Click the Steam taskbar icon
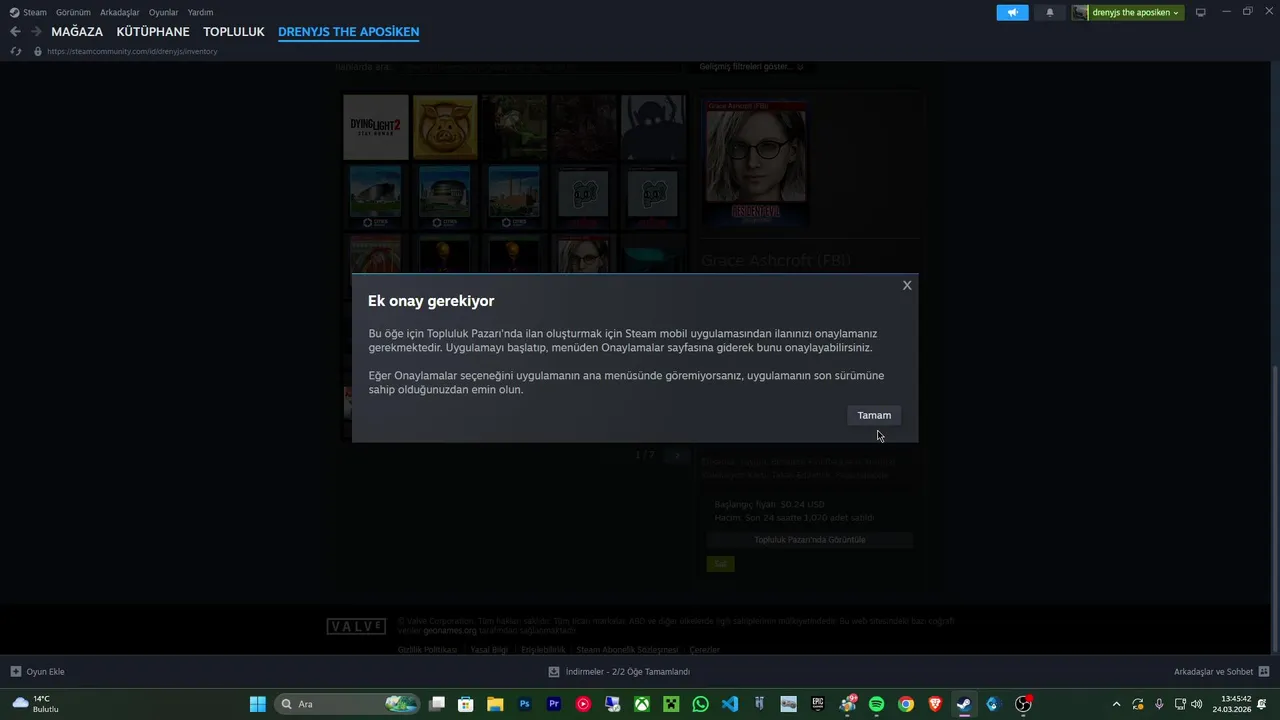 (964, 704)
